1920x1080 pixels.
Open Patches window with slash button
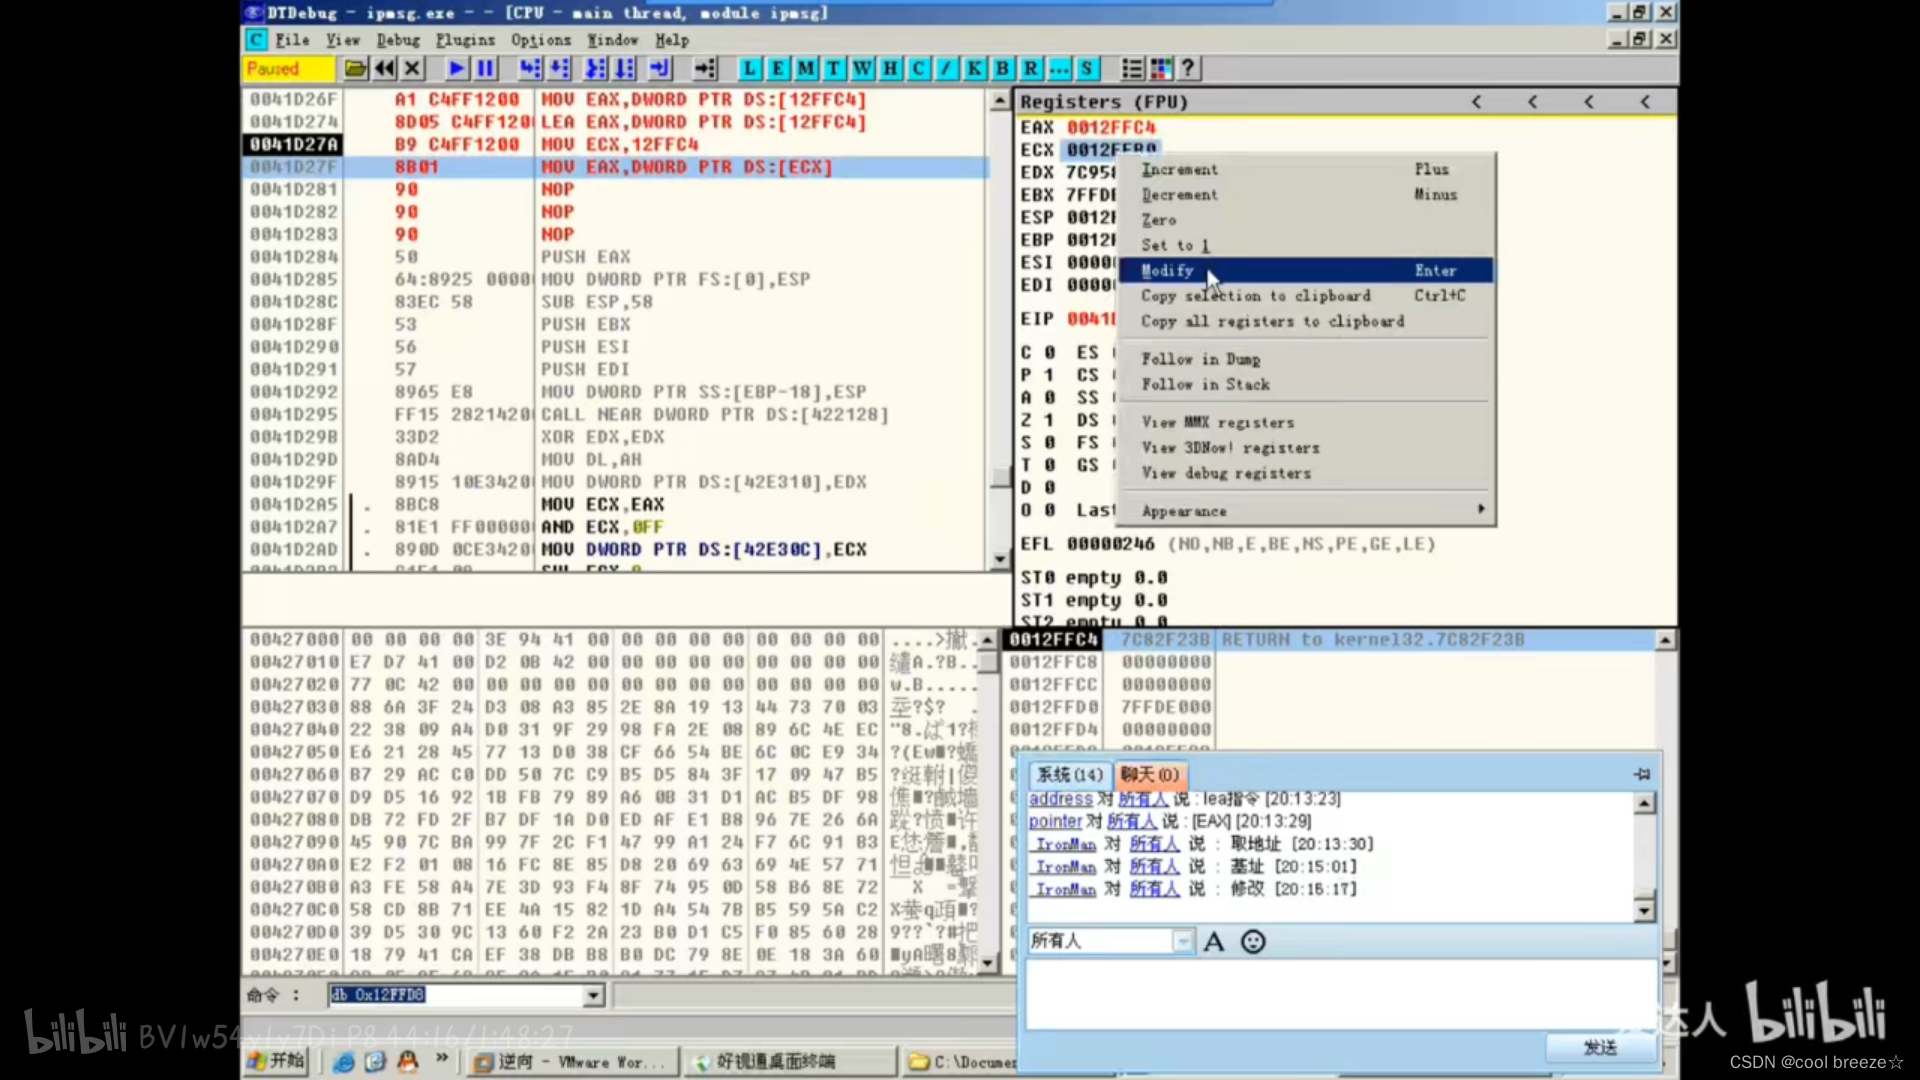946,69
